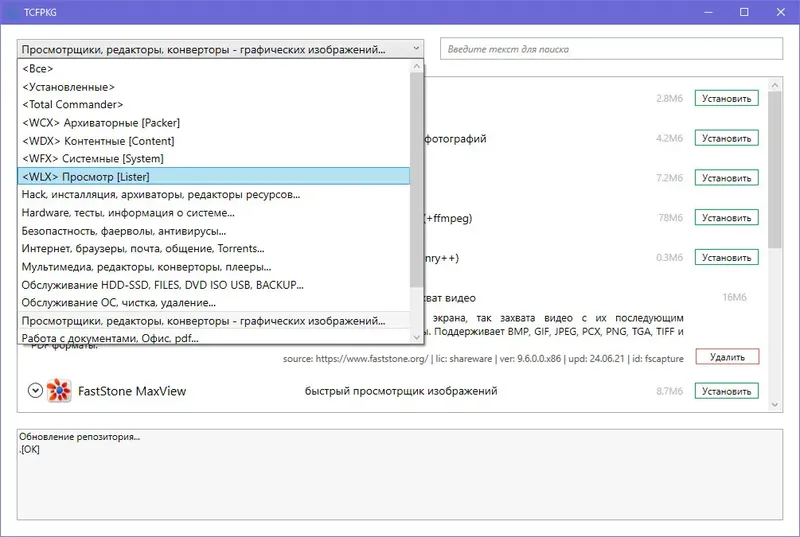800x537 pixels.
Task: Select <WFX> Системные [System] entry
Action: pos(213,159)
